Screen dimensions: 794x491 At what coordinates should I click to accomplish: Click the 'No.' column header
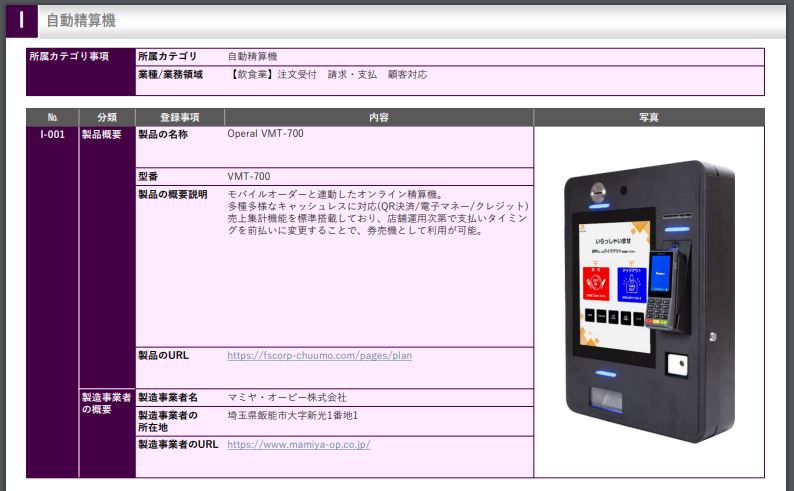coord(53,117)
